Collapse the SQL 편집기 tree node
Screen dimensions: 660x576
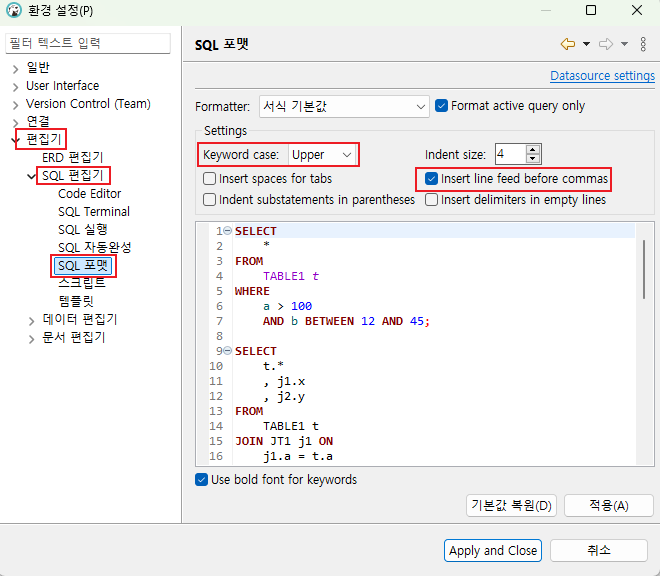(x=32, y=177)
